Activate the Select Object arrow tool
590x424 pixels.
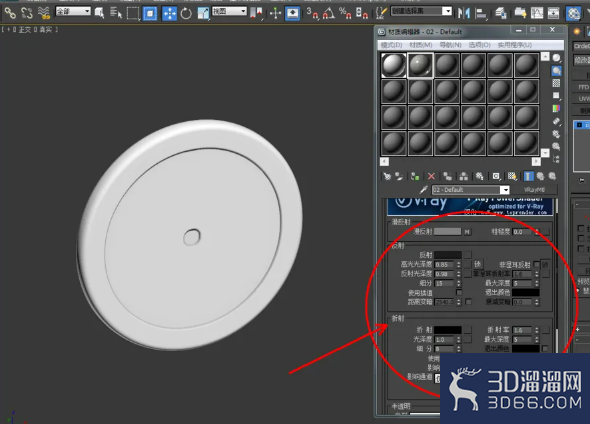pos(100,13)
